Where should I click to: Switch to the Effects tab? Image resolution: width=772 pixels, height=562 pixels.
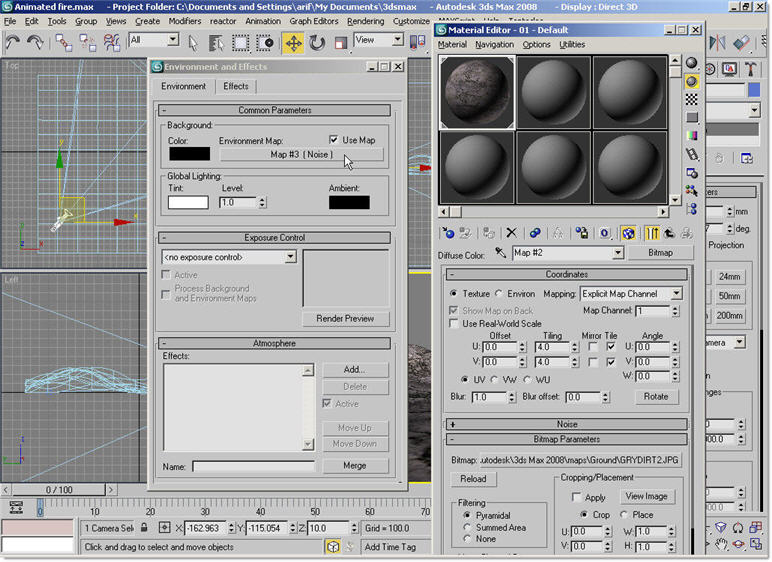click(x=236, y=86)
